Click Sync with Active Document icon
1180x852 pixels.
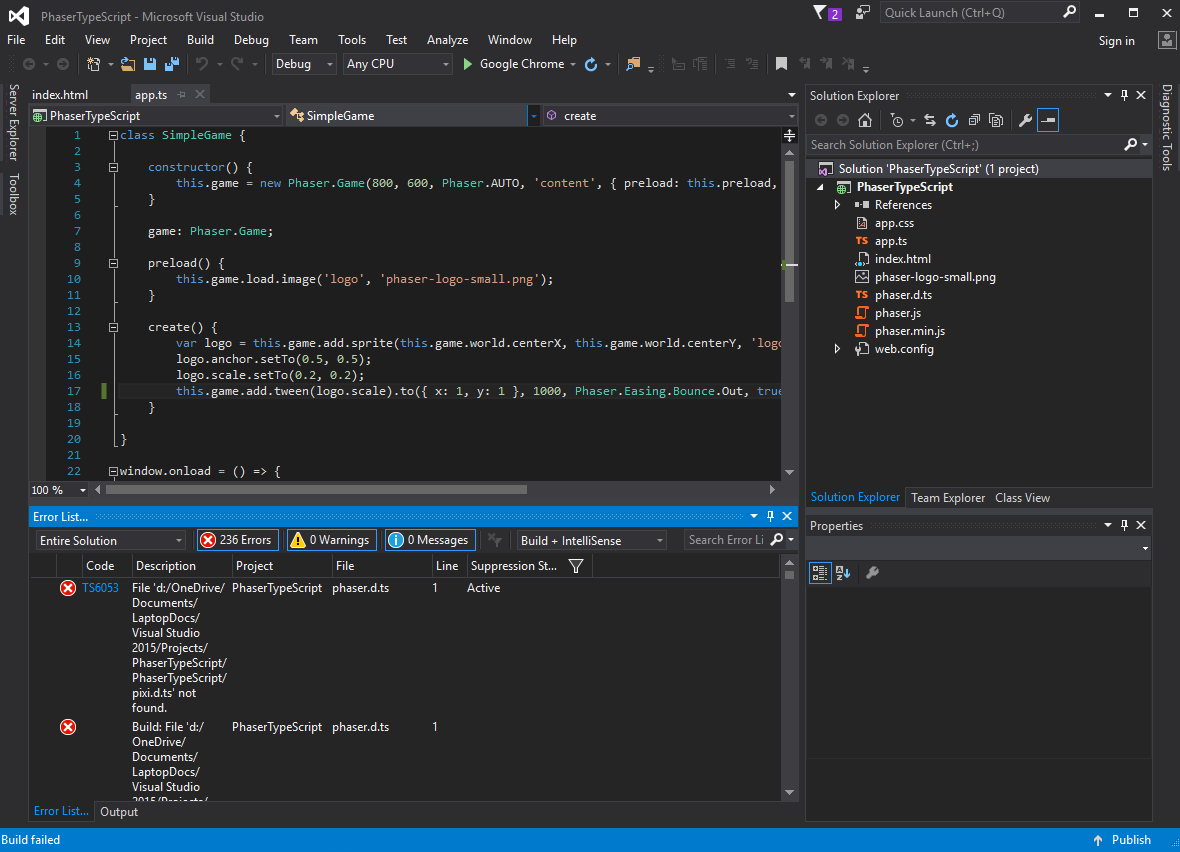pyautogui.click(x=930, y=120)
